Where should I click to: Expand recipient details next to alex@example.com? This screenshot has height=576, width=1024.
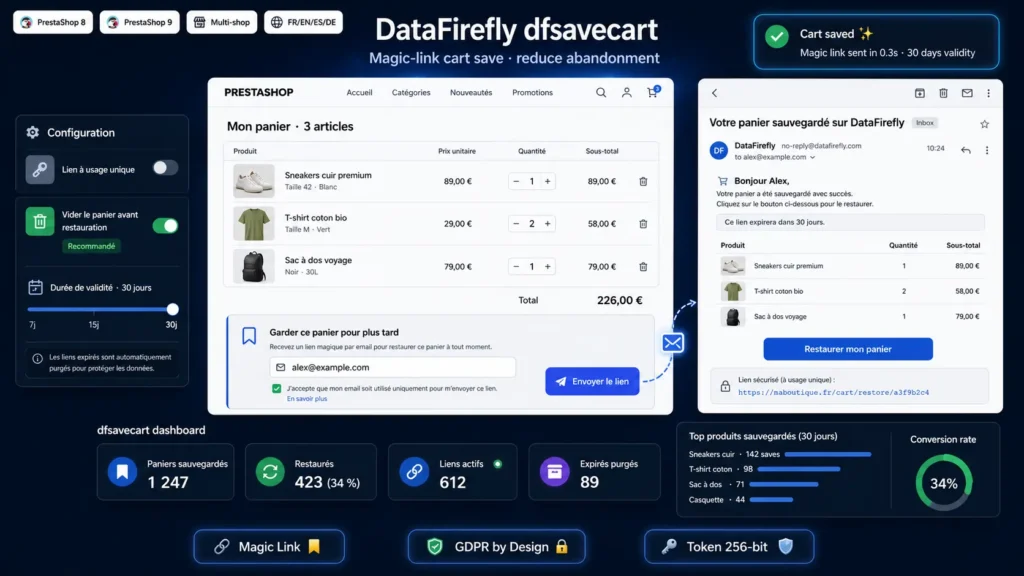[812, 157]
